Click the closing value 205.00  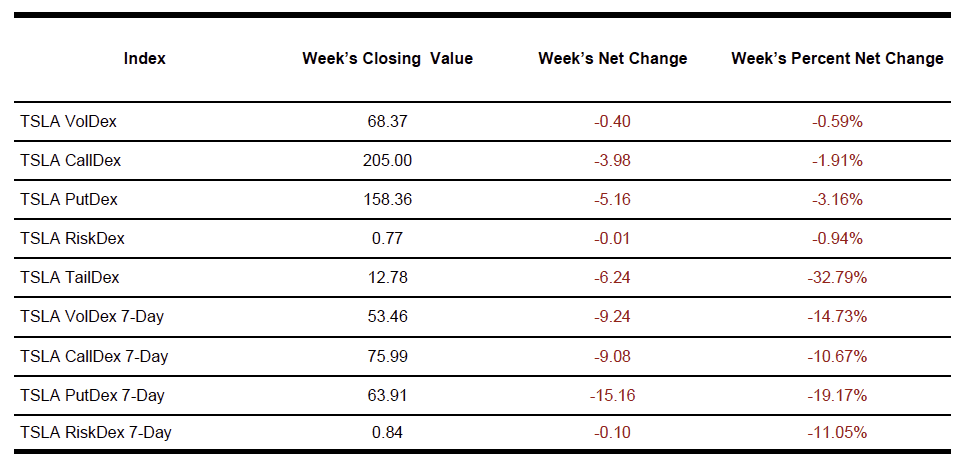pos(388,160)
